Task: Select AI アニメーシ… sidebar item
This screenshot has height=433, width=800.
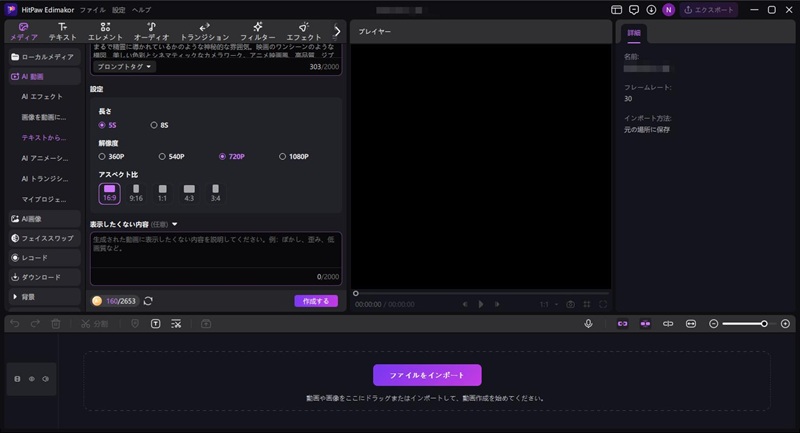Action: (x=44, y=158)
